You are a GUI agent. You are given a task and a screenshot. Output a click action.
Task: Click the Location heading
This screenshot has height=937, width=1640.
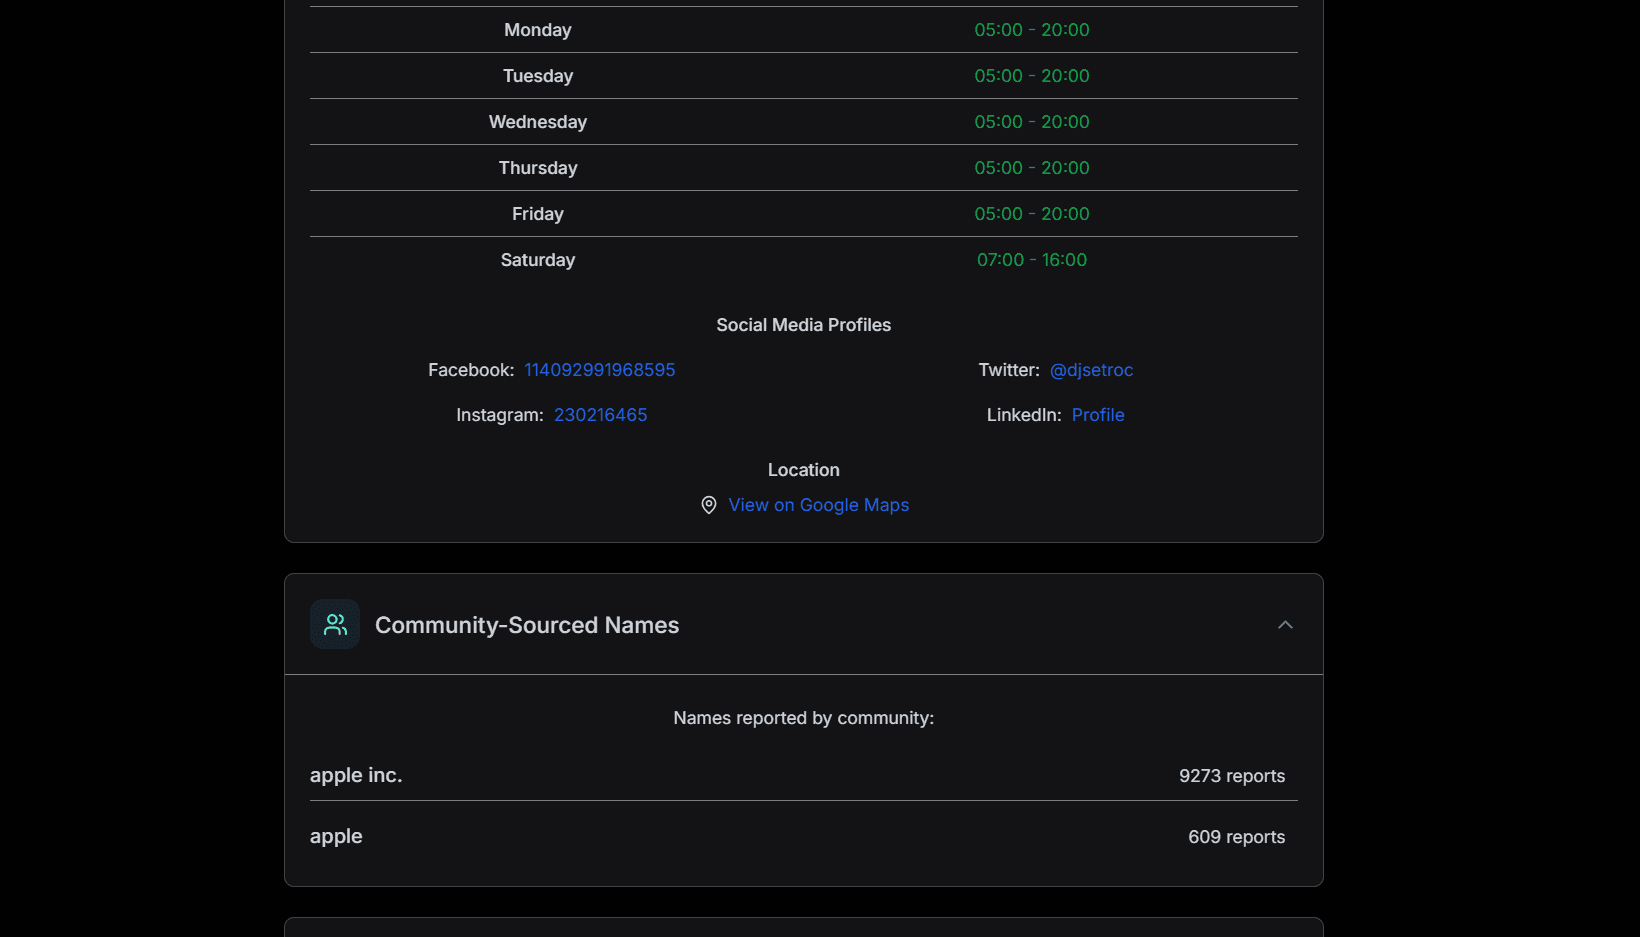[x=804, y=470]
